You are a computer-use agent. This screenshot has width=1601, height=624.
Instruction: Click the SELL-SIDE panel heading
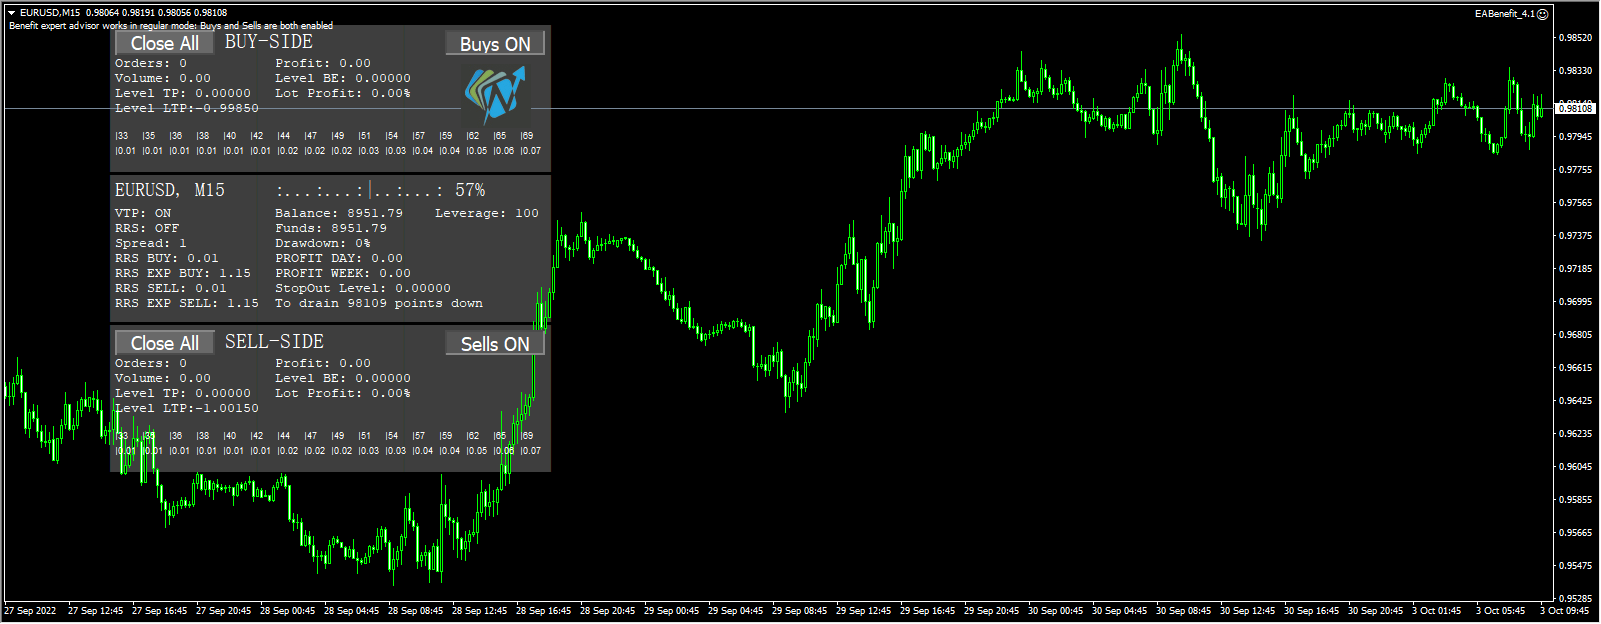[275, 342]
